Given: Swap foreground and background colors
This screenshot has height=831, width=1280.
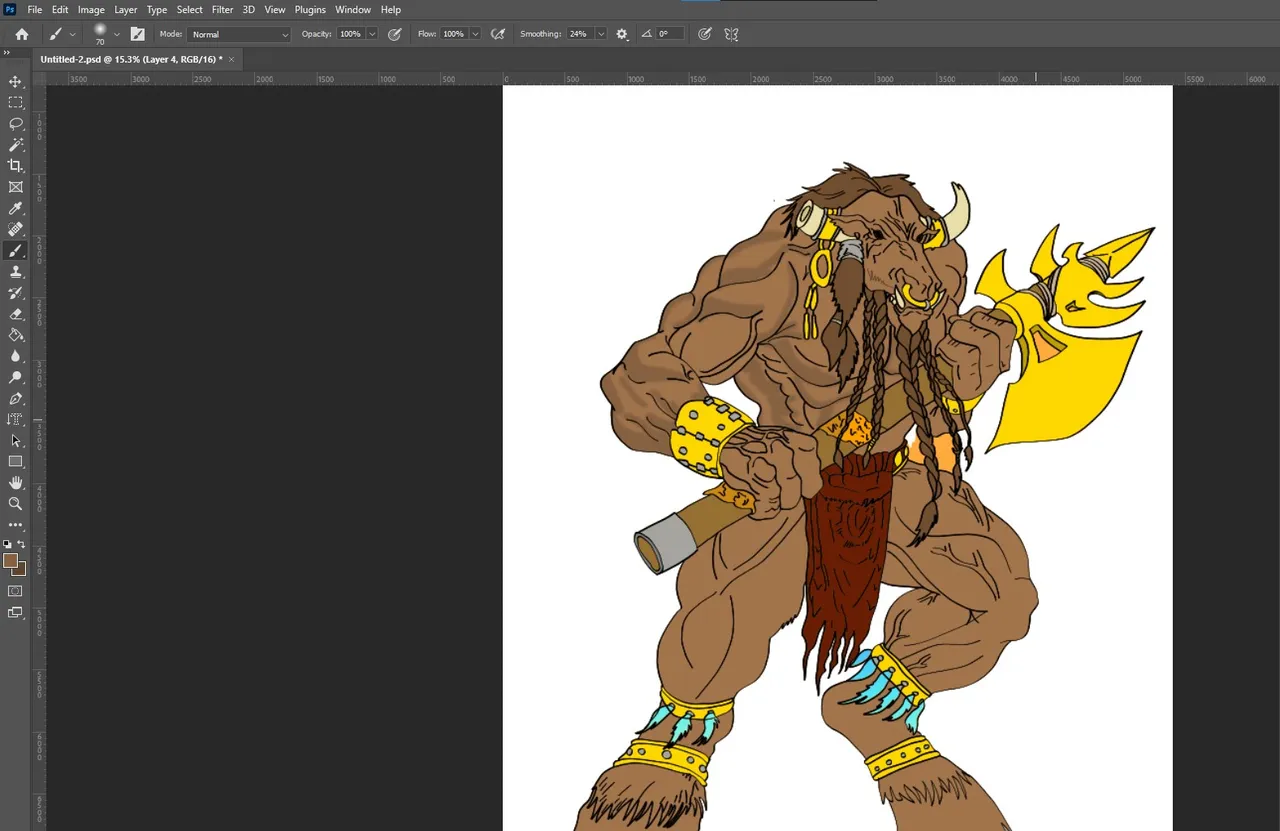Looking at the screenshot, I should (x=22, y=544).
